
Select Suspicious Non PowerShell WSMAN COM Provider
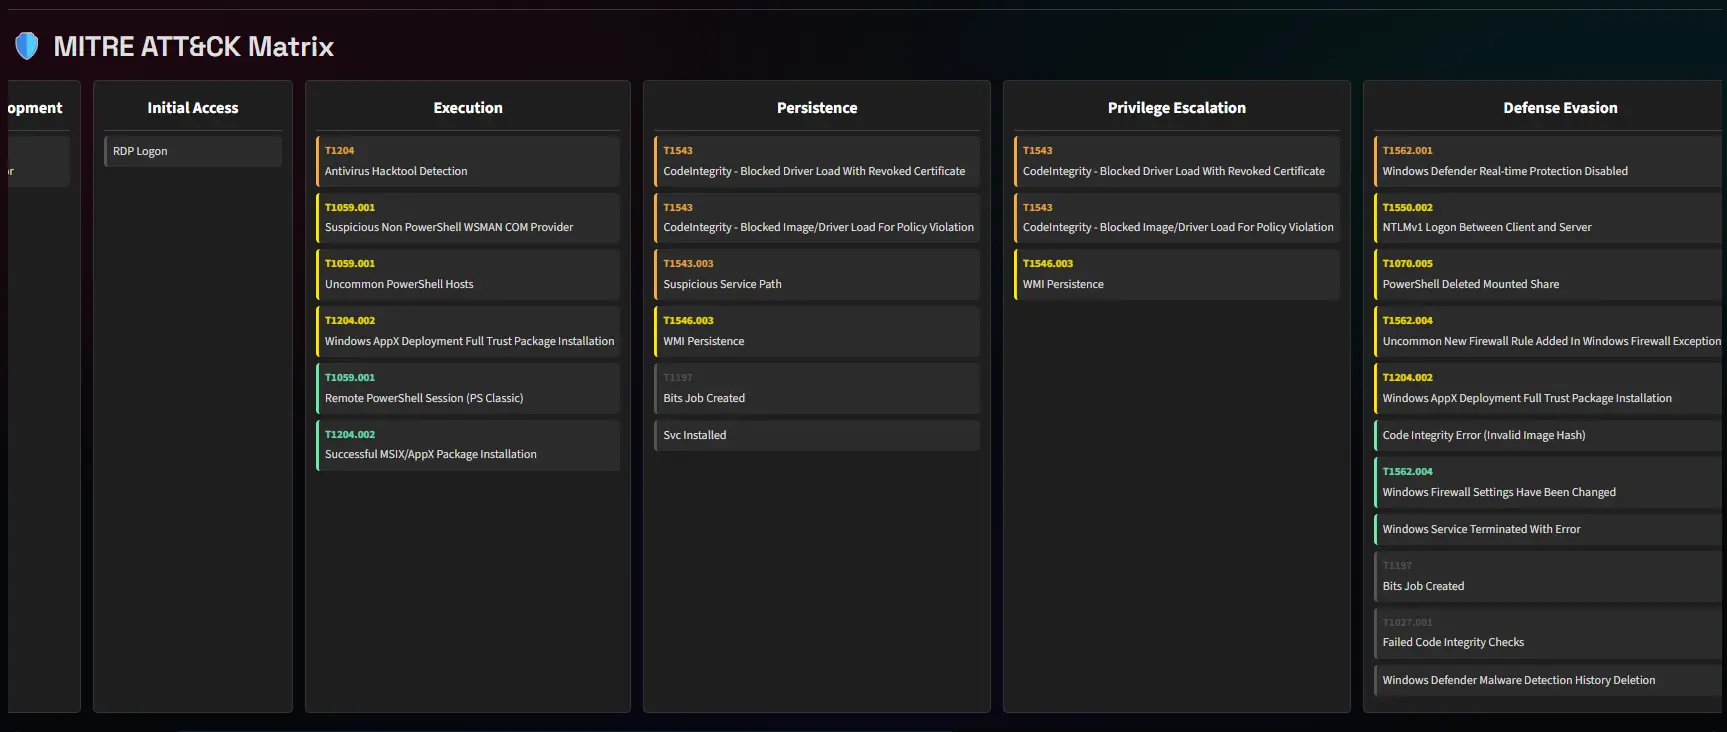(x=467, y=218)
